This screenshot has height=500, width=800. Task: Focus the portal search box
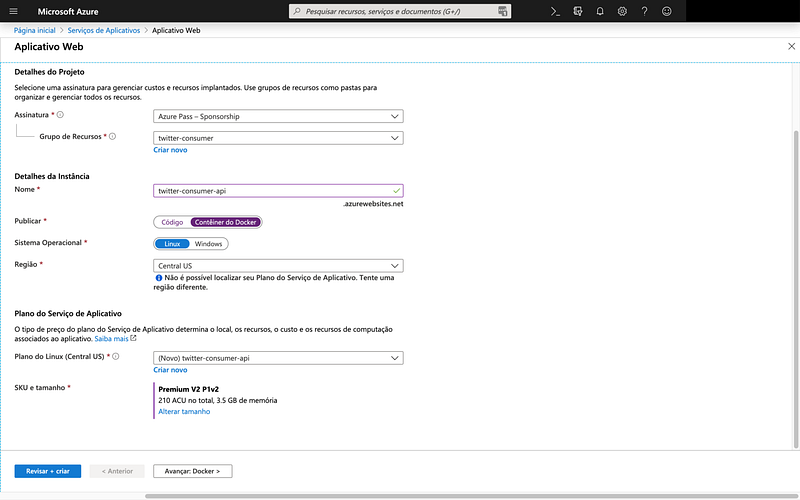(x=400, y=11)
